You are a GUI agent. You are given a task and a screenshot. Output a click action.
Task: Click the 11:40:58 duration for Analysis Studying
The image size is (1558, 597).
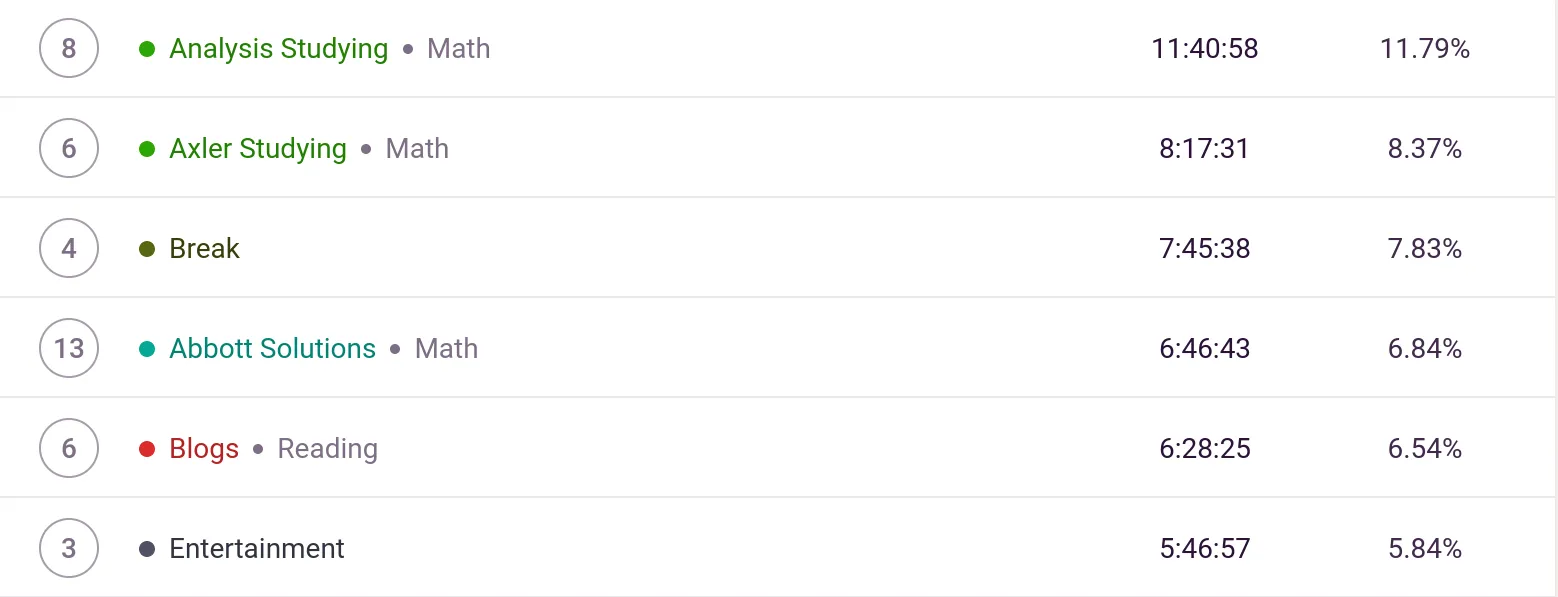click(1204, 48)
